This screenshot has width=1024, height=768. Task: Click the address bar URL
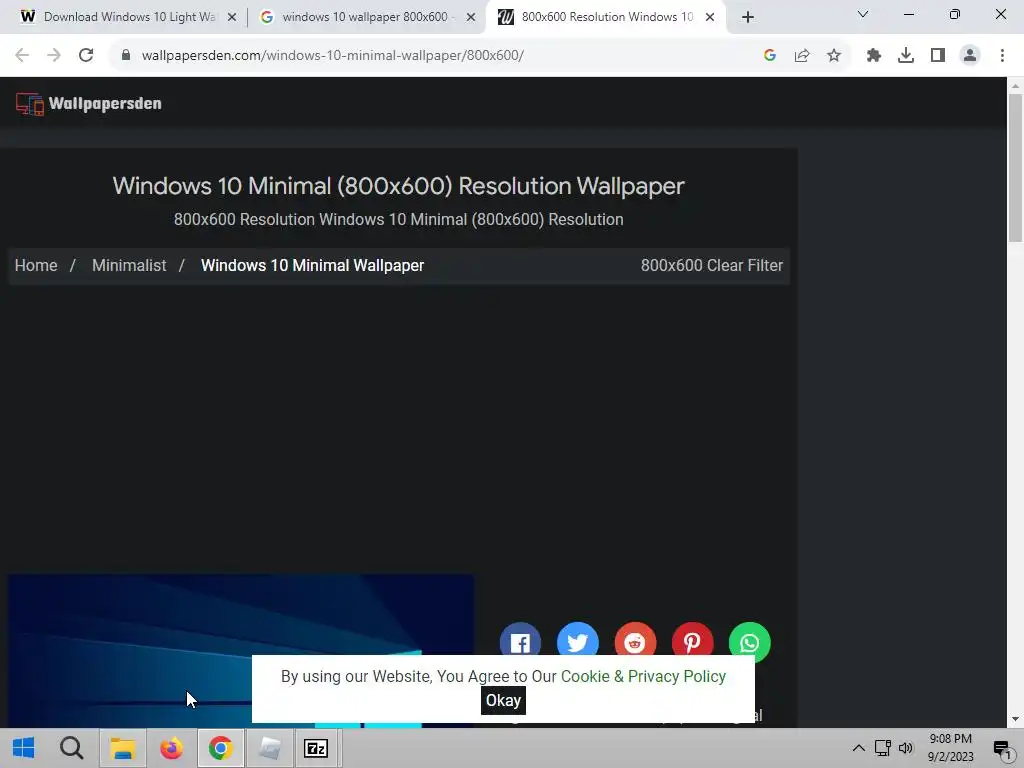tap(333, 56)
